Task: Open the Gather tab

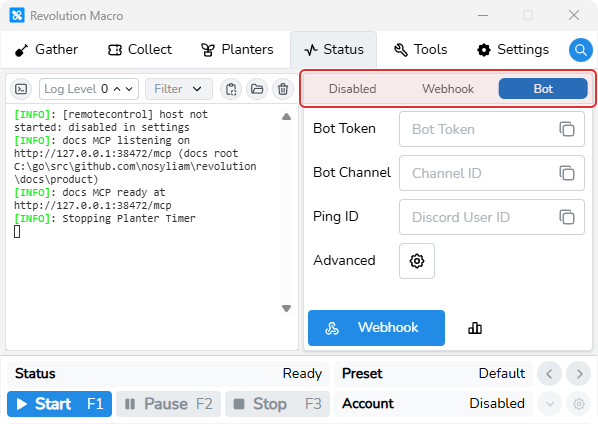Action: point(46,50)
